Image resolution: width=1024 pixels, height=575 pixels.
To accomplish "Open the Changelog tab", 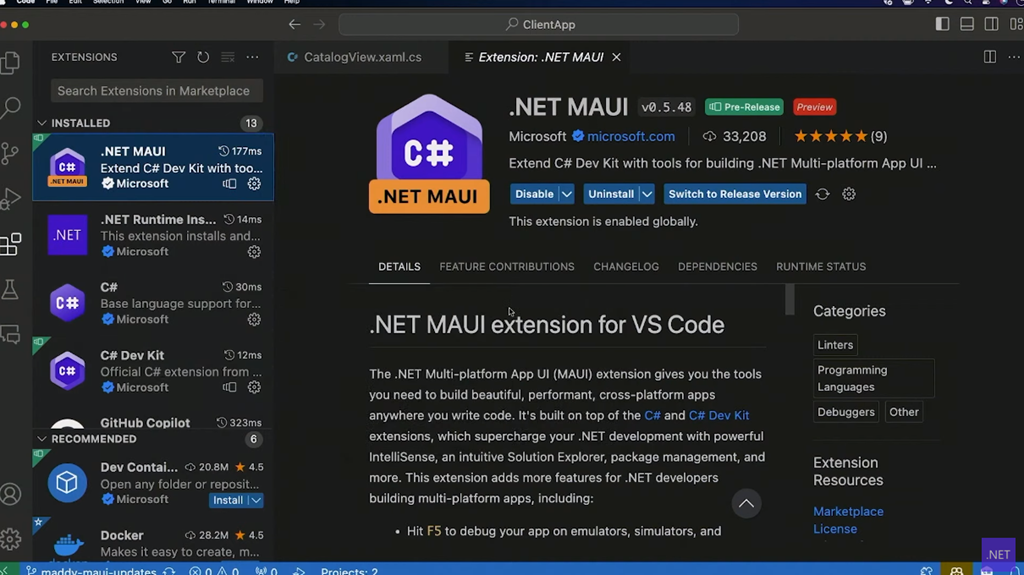I will pos(626,267).
